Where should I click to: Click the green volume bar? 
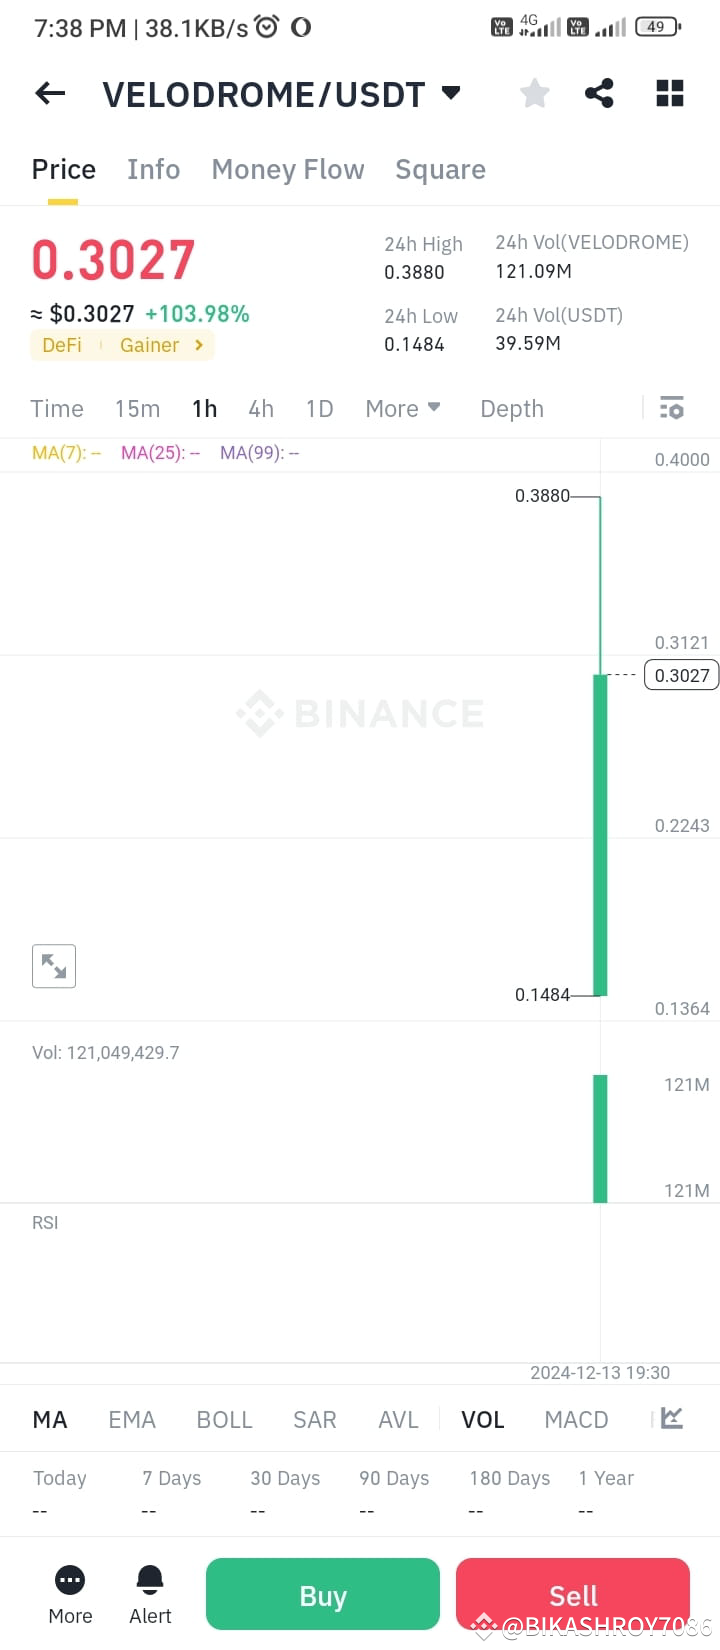[x=600, y=1138]
